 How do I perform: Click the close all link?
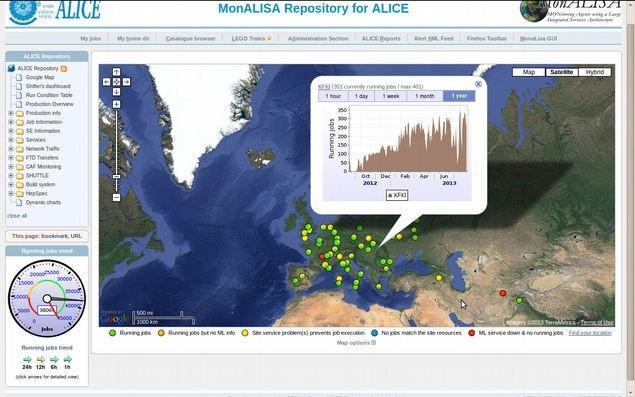(17, 216)
